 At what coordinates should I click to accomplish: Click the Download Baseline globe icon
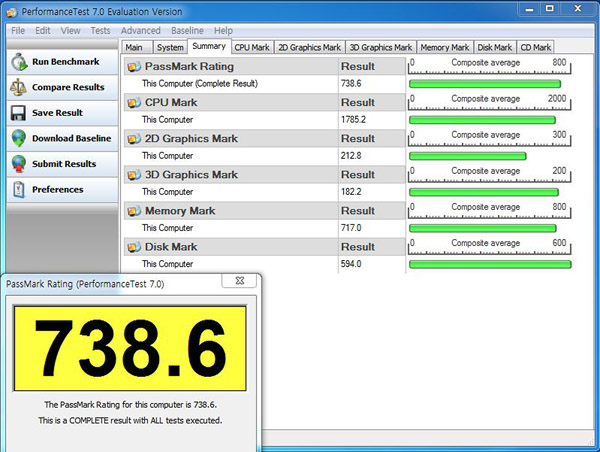click(x=19, y=138)
